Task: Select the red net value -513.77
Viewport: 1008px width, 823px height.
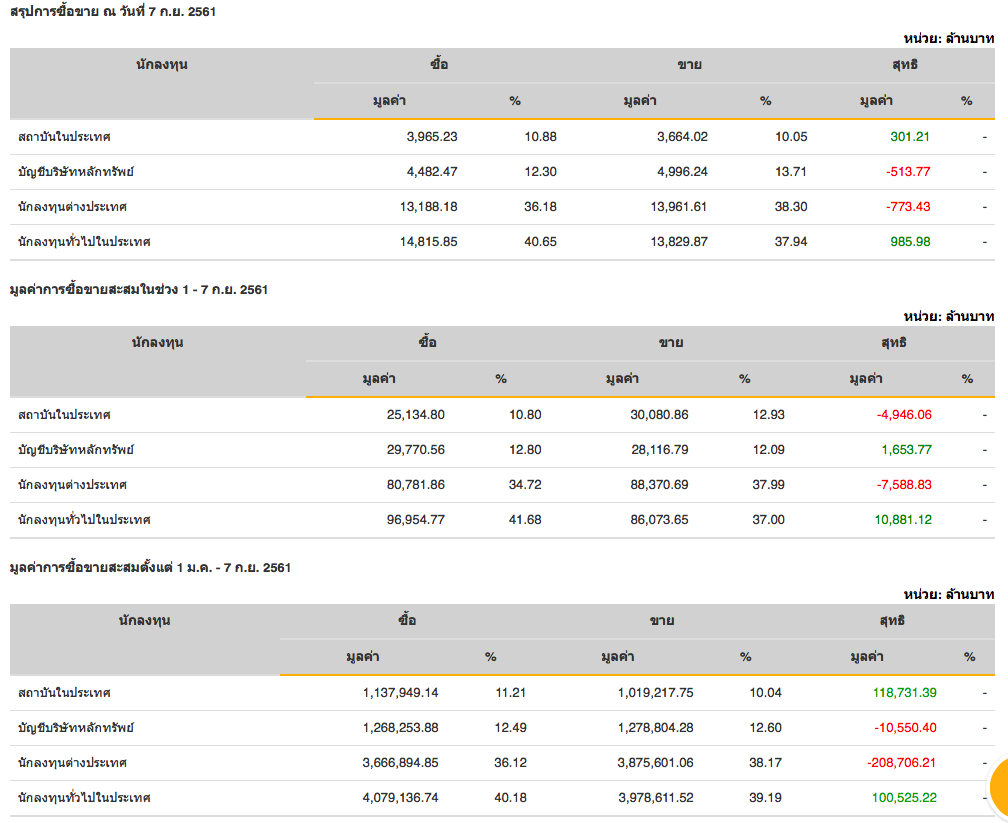Action: (907, 172)
